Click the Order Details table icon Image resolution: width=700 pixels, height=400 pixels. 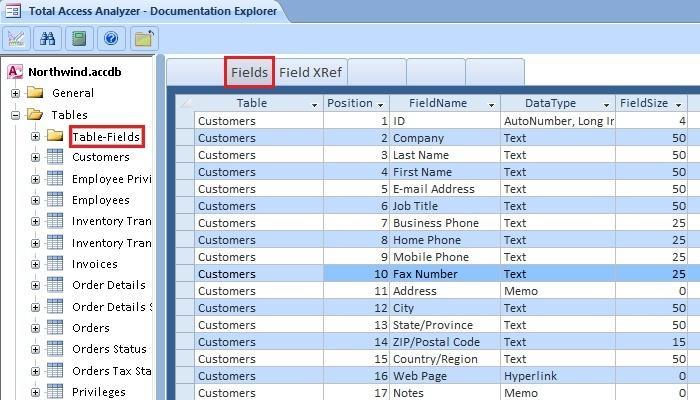coord(55,284)
